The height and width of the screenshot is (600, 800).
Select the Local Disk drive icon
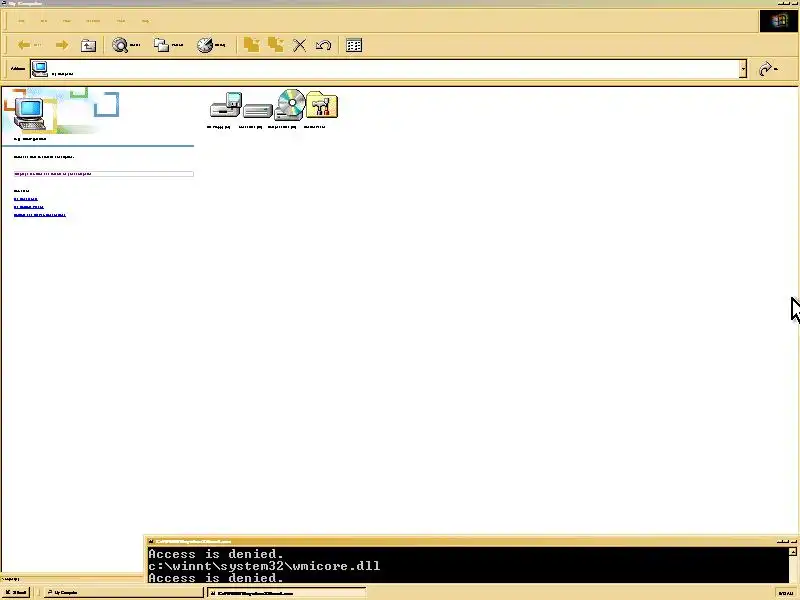pos(258,110)
